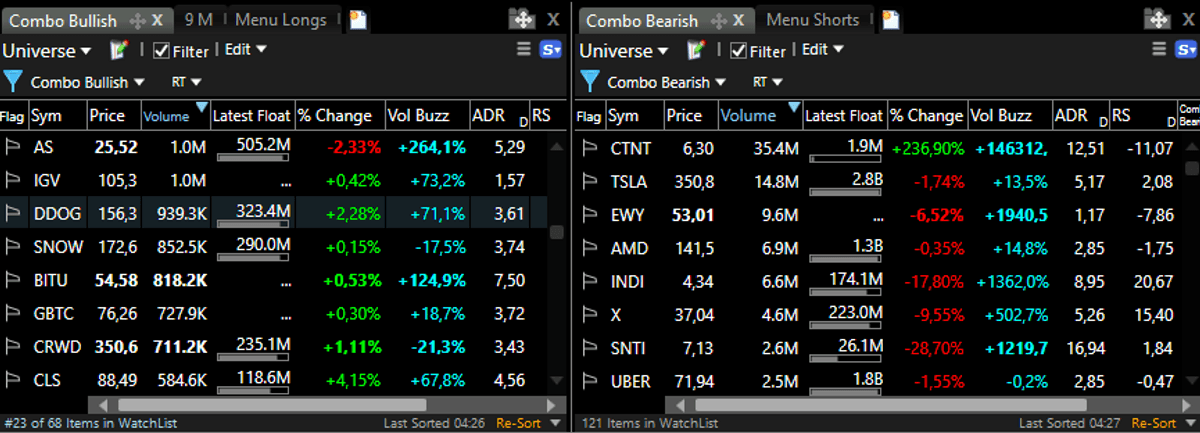
Task: Flag the DDOG row
Action: click(14, 213)
